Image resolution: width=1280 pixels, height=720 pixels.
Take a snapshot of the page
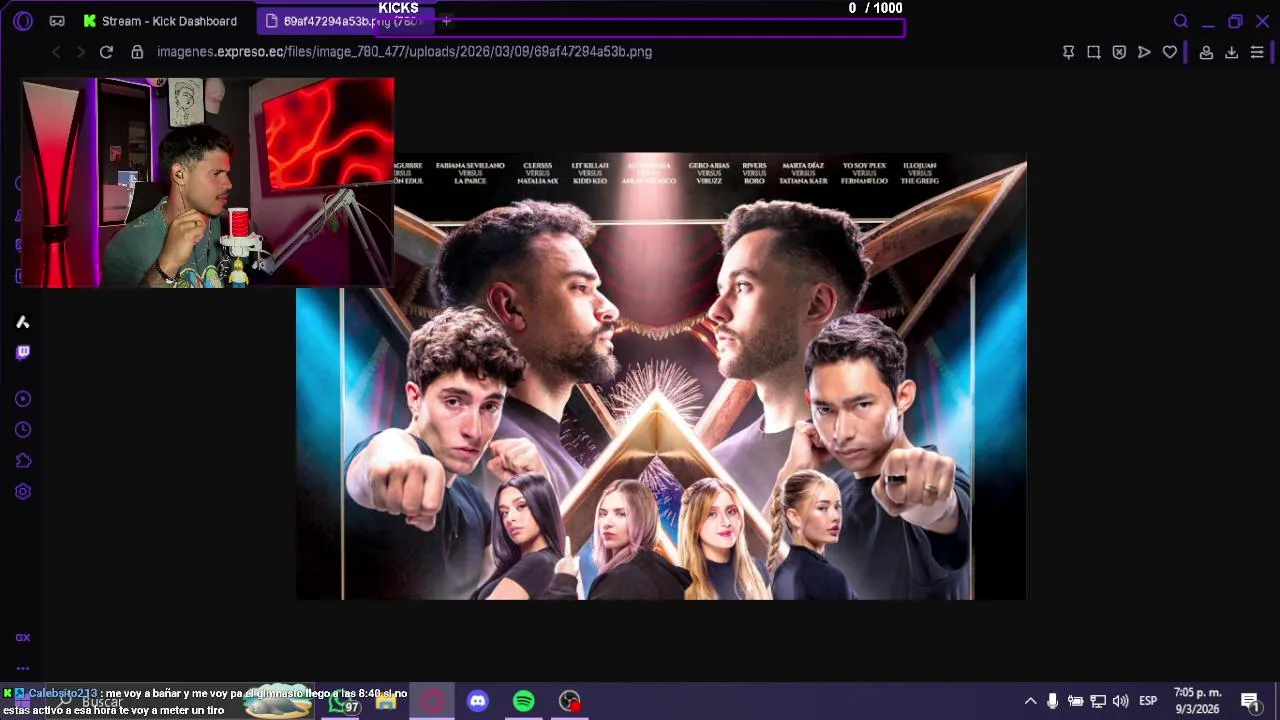point(1094,52)
